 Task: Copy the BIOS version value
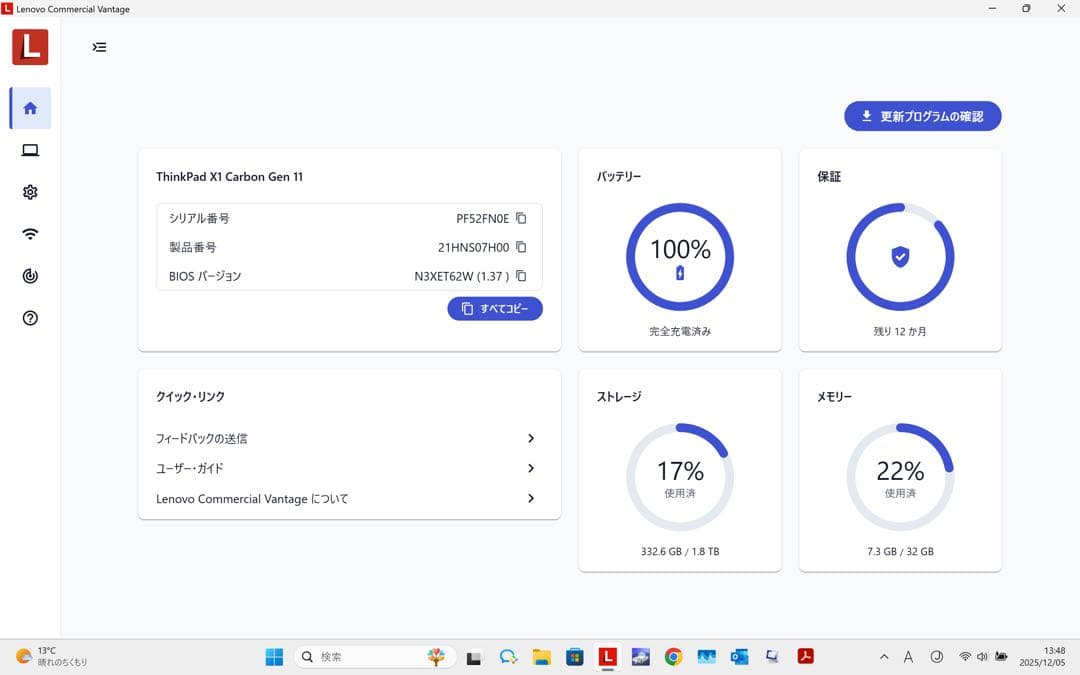[x=521, y=276]
